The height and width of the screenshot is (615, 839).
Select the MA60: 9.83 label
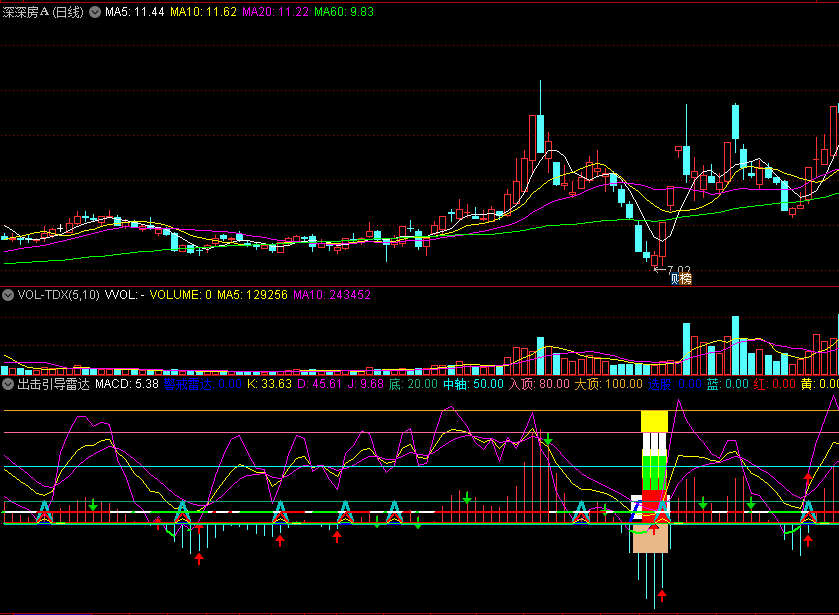tap(344, 12)
